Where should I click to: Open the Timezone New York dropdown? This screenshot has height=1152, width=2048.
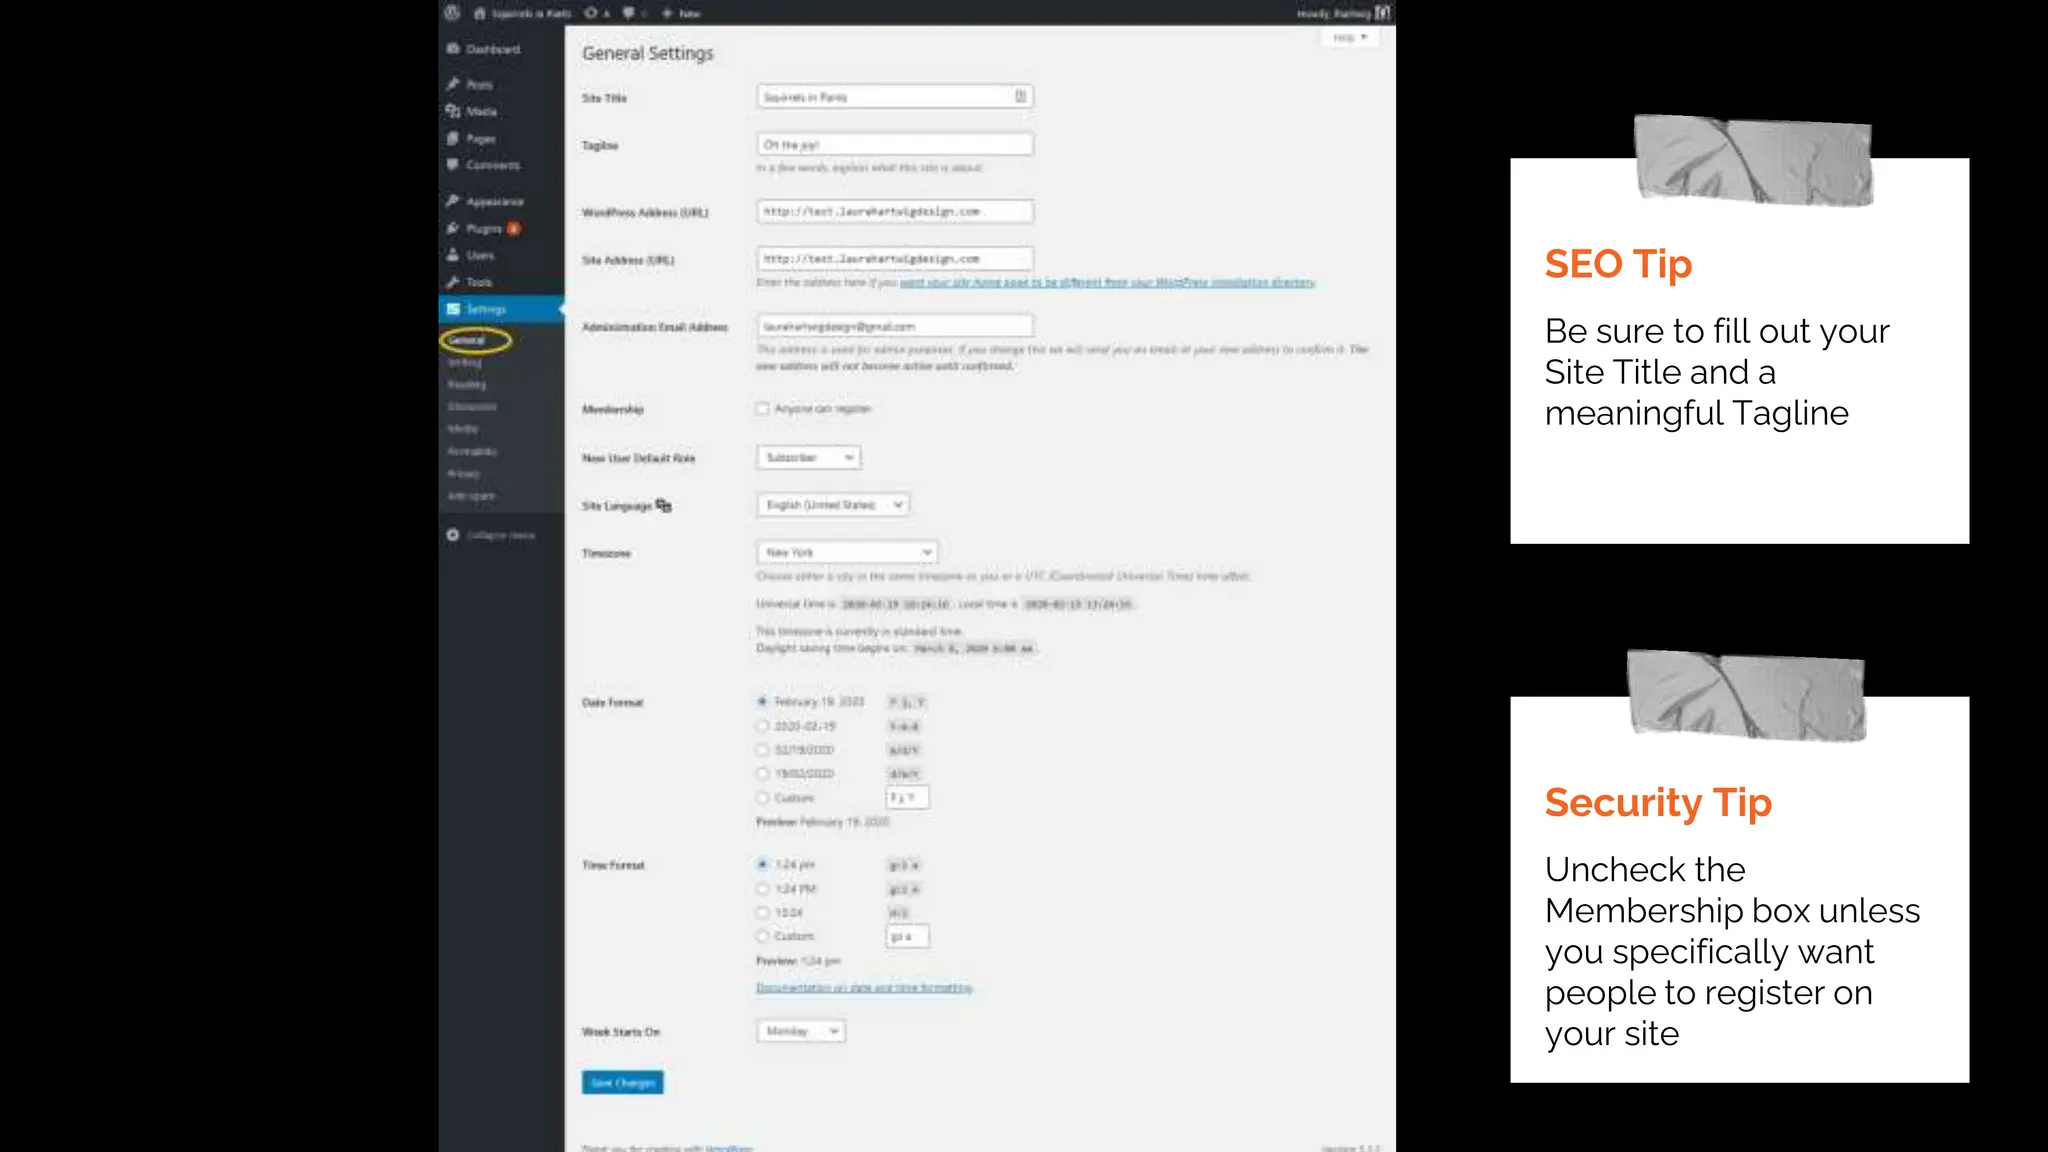tap(847, 552)
